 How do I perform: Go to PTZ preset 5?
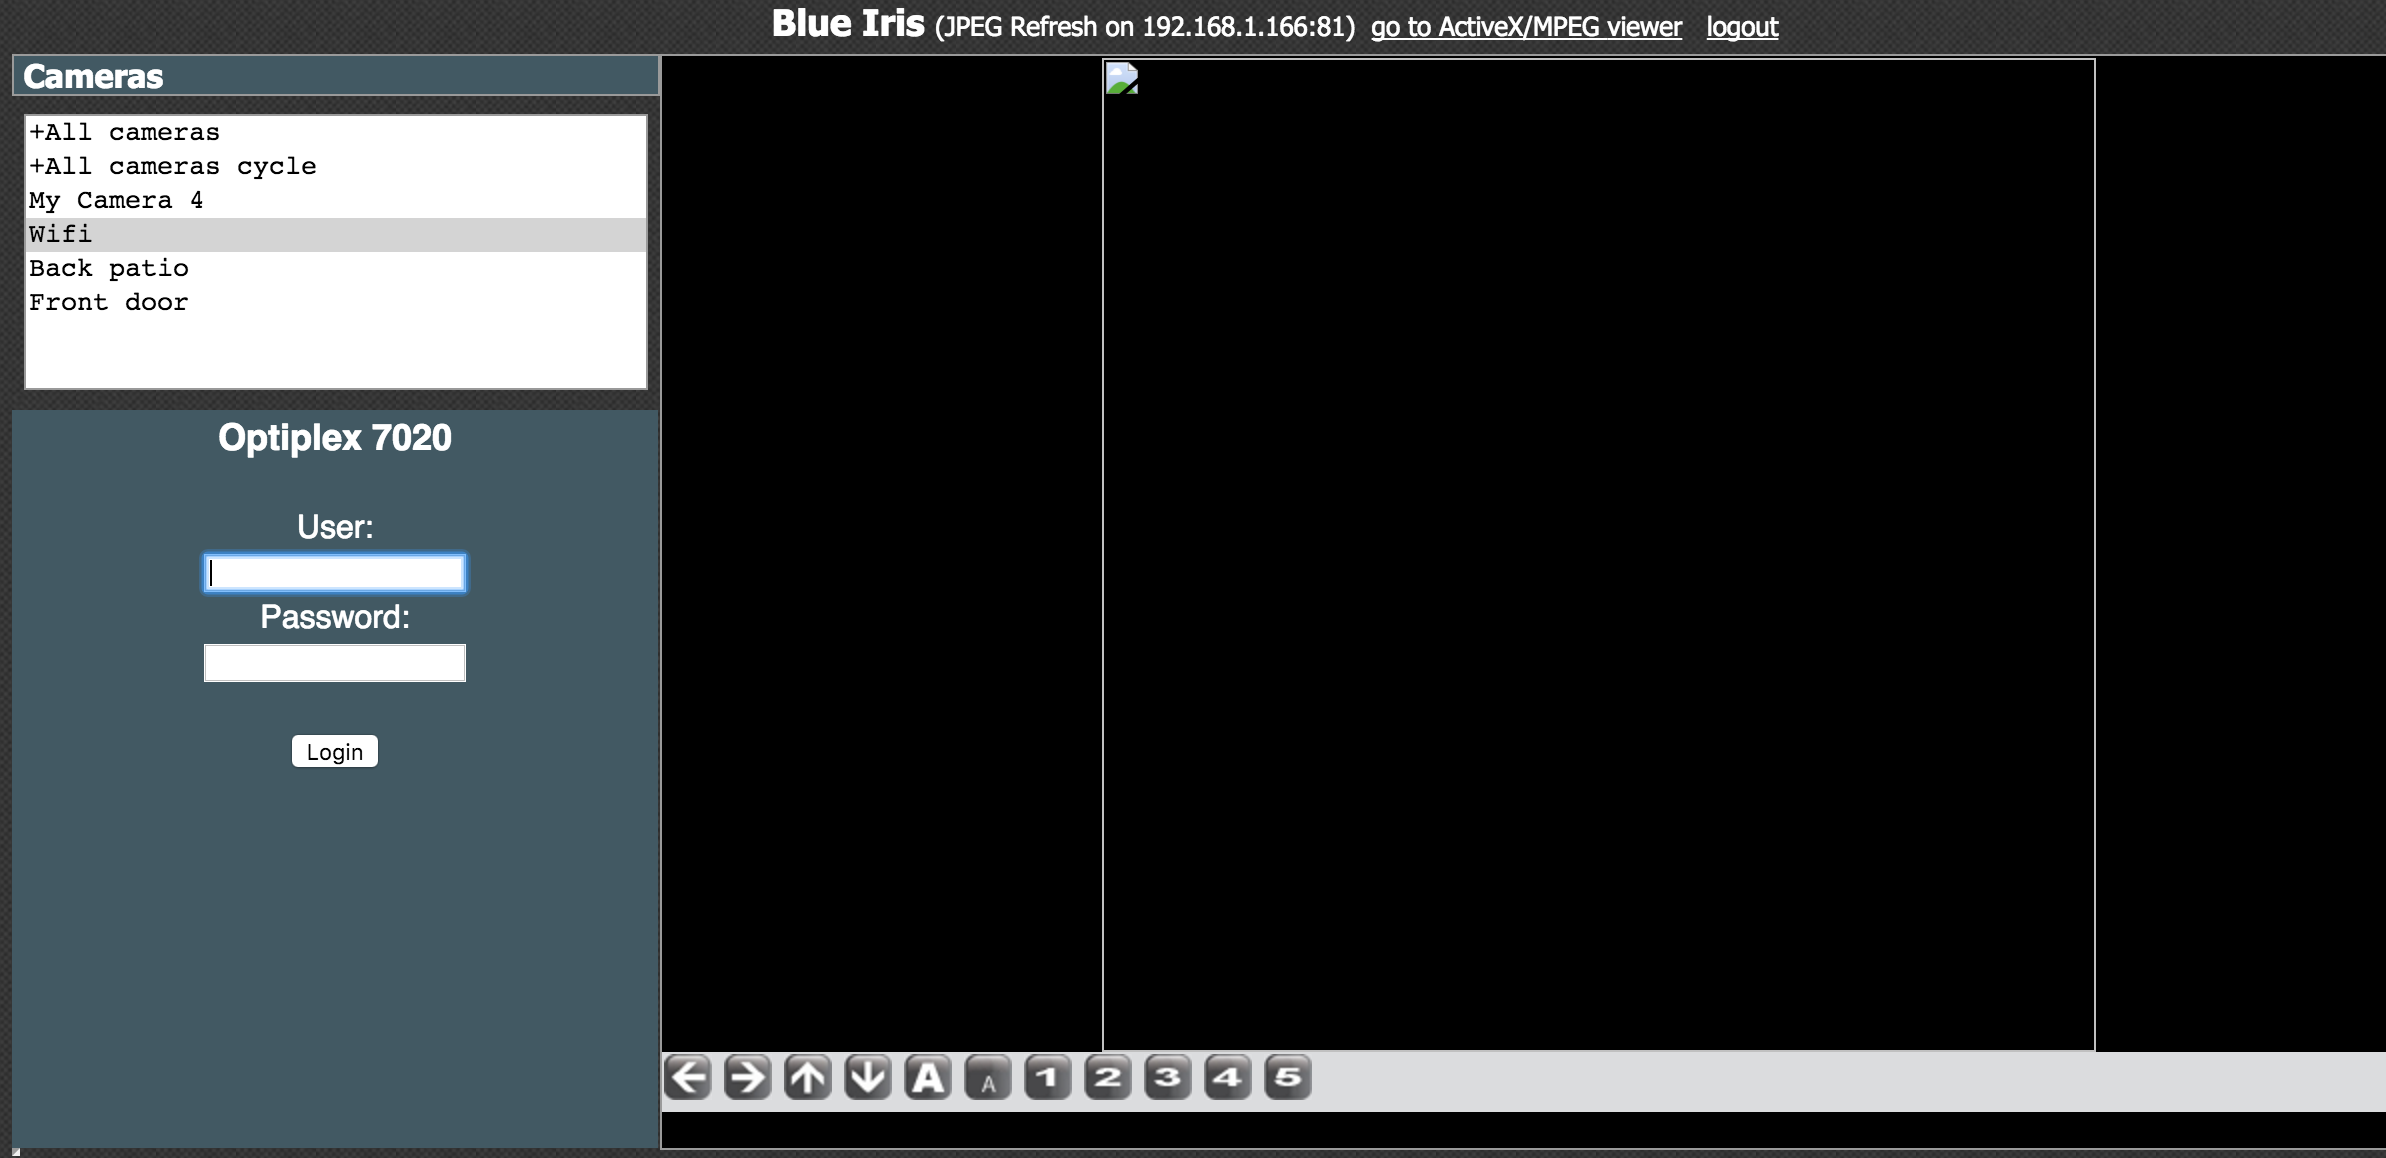point(1287,1078)
